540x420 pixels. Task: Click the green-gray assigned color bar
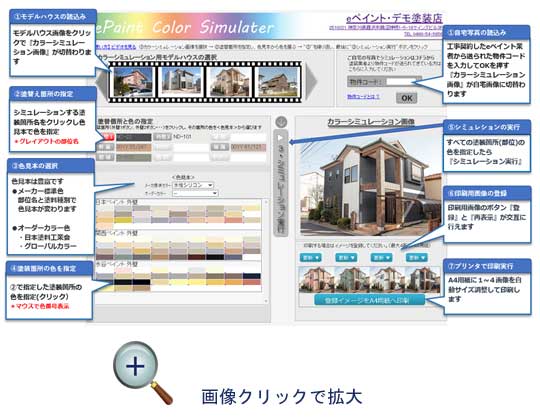point(134,158)
